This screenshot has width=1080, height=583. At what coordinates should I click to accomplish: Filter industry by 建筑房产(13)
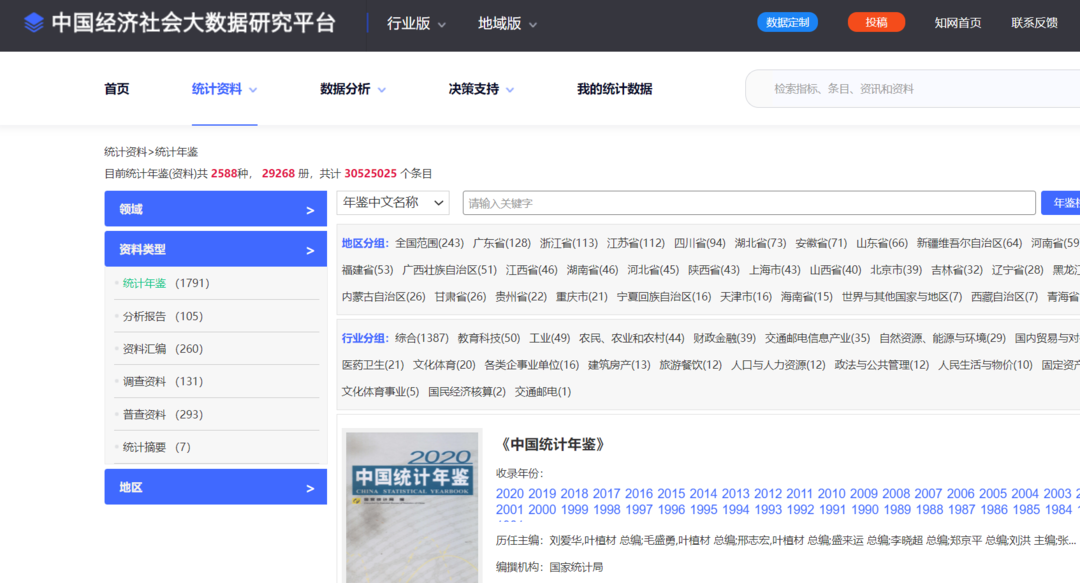pos(619,365)
